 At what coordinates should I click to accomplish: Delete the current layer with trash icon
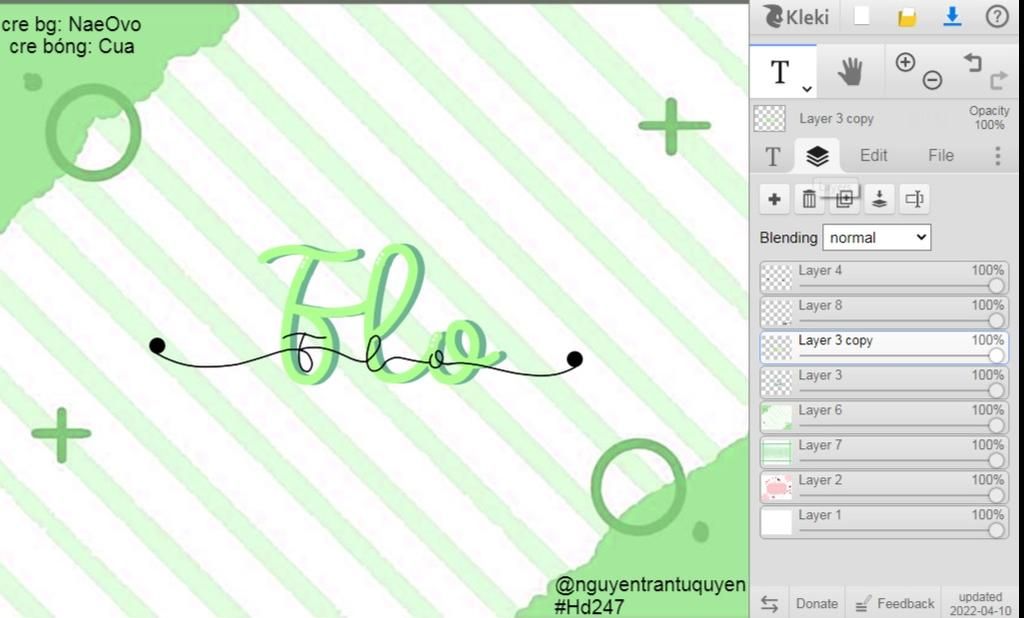(809, 199)
